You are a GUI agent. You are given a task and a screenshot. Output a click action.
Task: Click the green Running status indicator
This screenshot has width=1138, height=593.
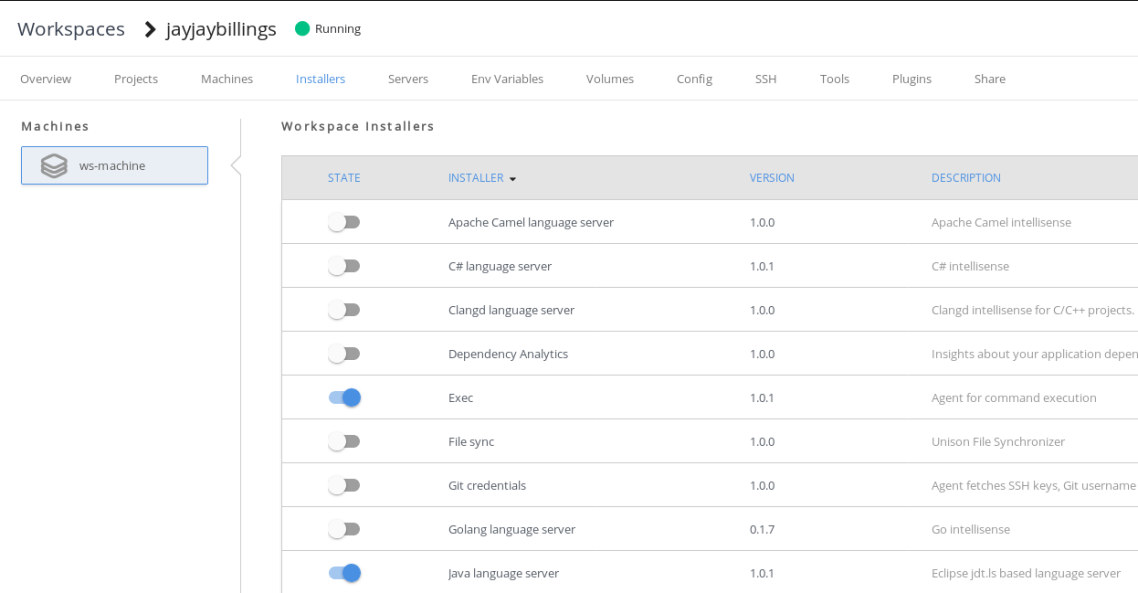pyautogui.click(x=302, y=29)
